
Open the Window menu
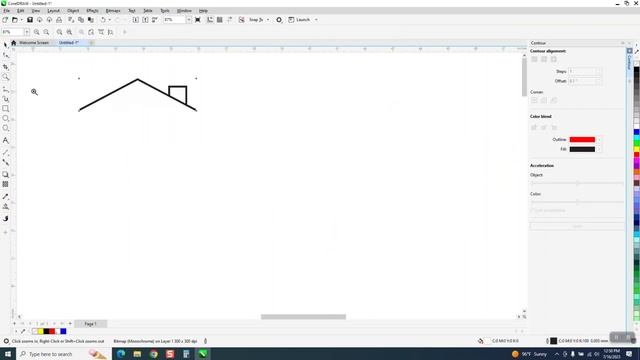coord(184,11)
